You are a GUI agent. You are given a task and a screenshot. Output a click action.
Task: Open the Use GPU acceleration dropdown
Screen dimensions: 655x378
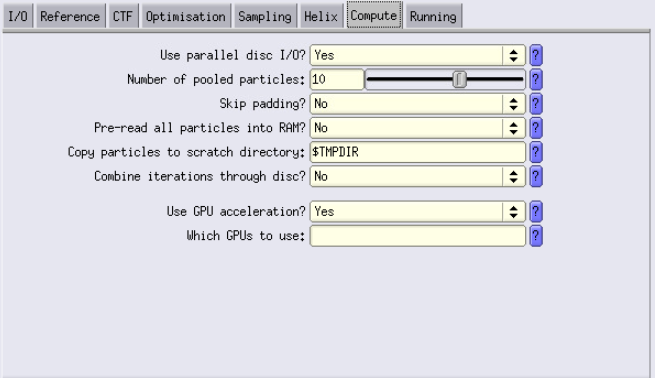(x=417, y=211)
